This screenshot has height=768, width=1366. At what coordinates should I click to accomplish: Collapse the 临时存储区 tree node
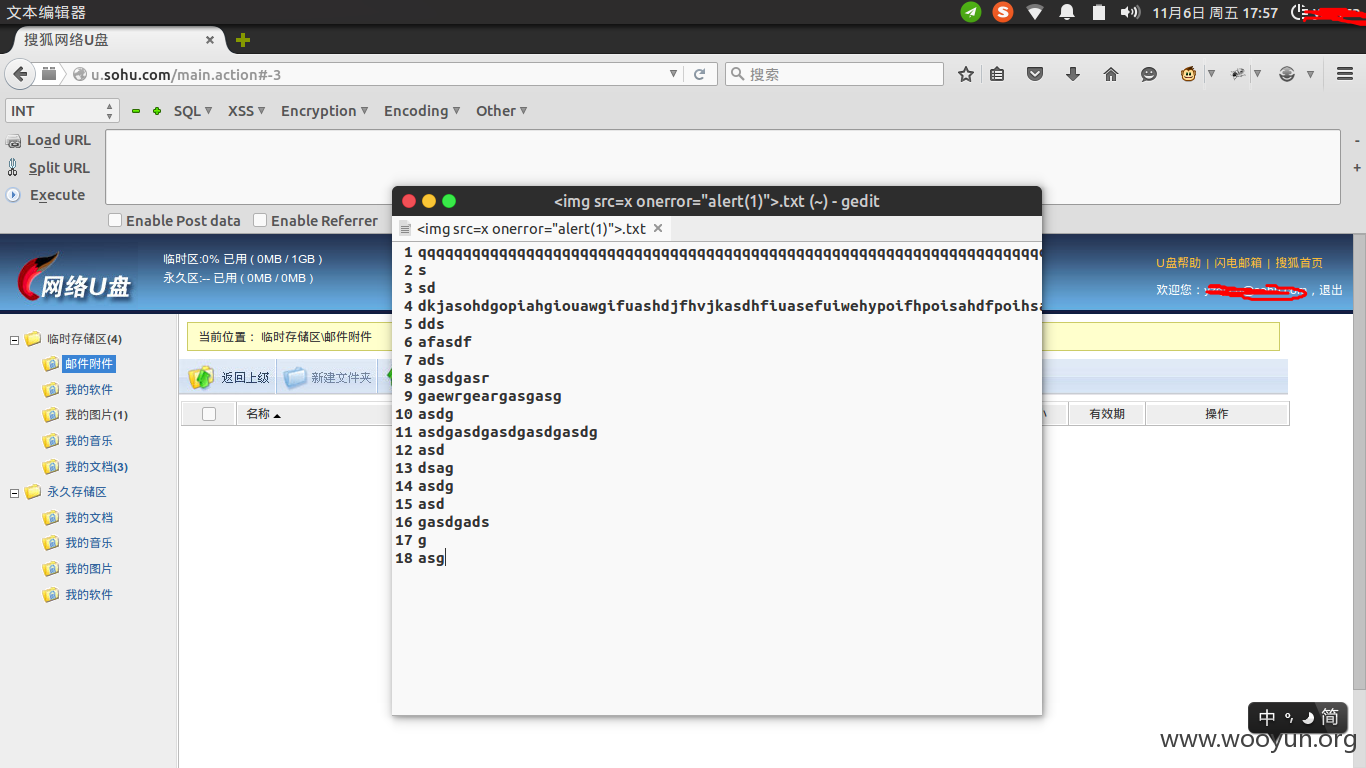point(14,340)
